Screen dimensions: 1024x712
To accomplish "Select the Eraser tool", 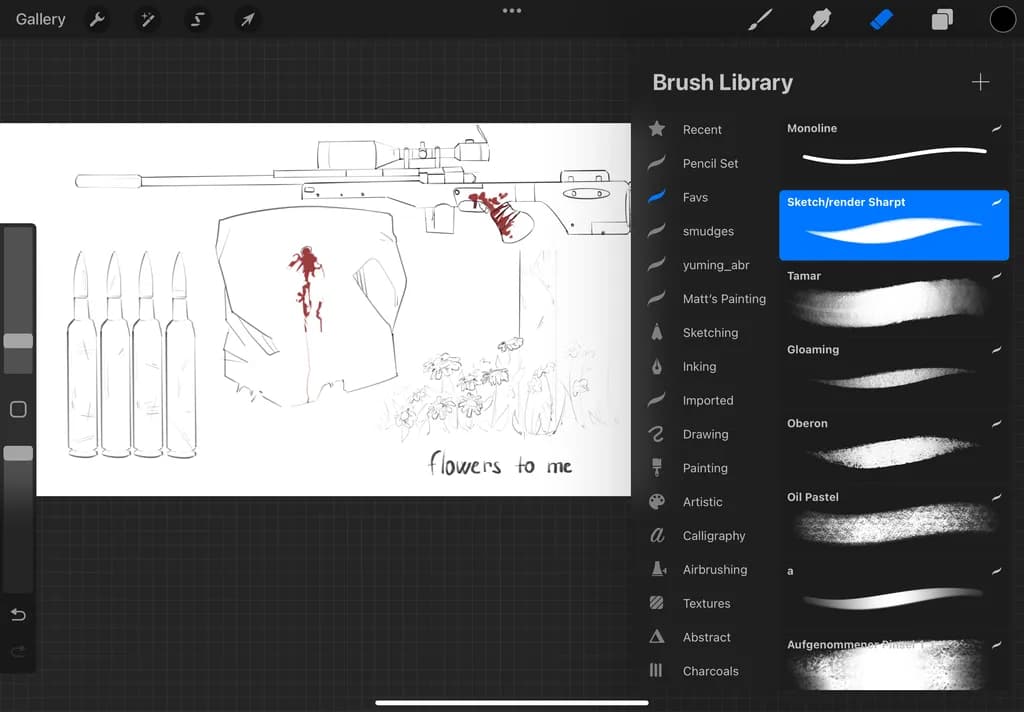I will pyautogui.click(x=881, y=20).
